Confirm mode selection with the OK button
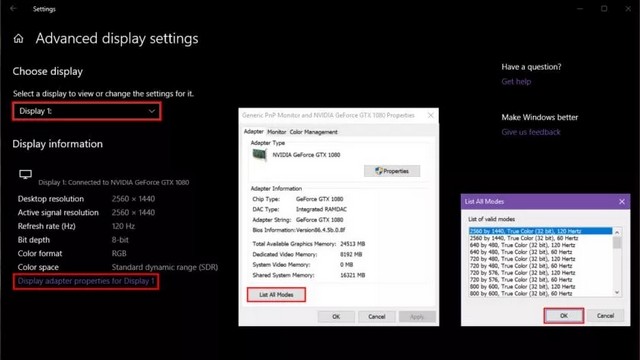Viewport: 640px width, 360px height. click(x=564, y=316)
